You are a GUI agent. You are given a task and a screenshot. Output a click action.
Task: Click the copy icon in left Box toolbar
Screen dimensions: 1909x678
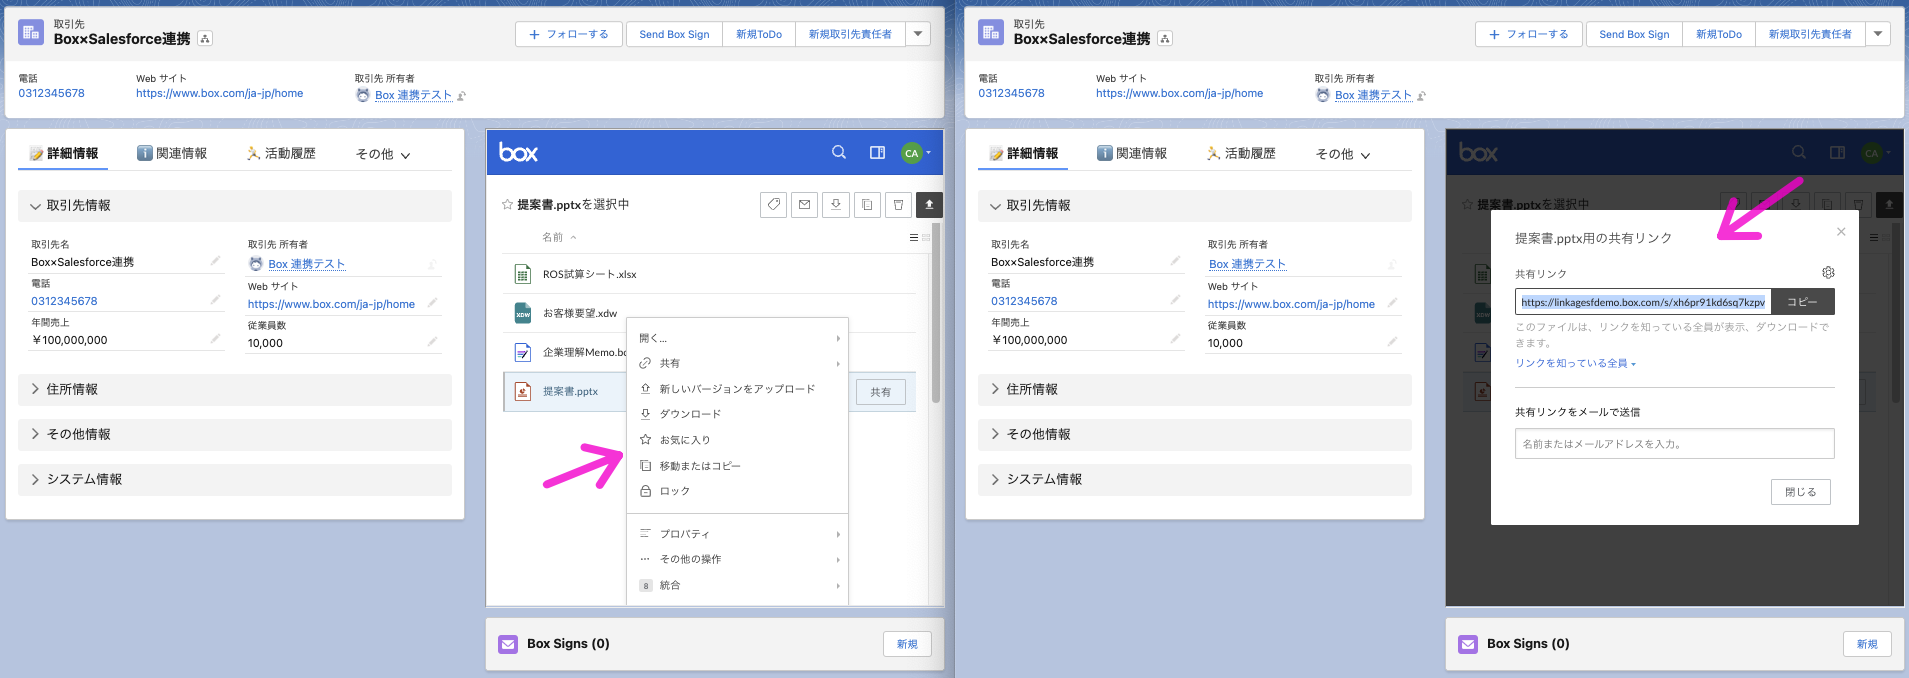(x=867, y=204)
